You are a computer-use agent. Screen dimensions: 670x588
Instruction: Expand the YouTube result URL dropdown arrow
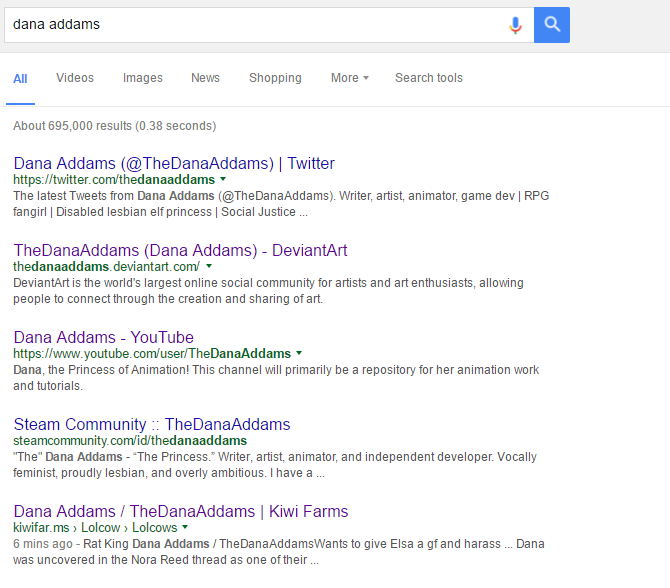point(299,353)
